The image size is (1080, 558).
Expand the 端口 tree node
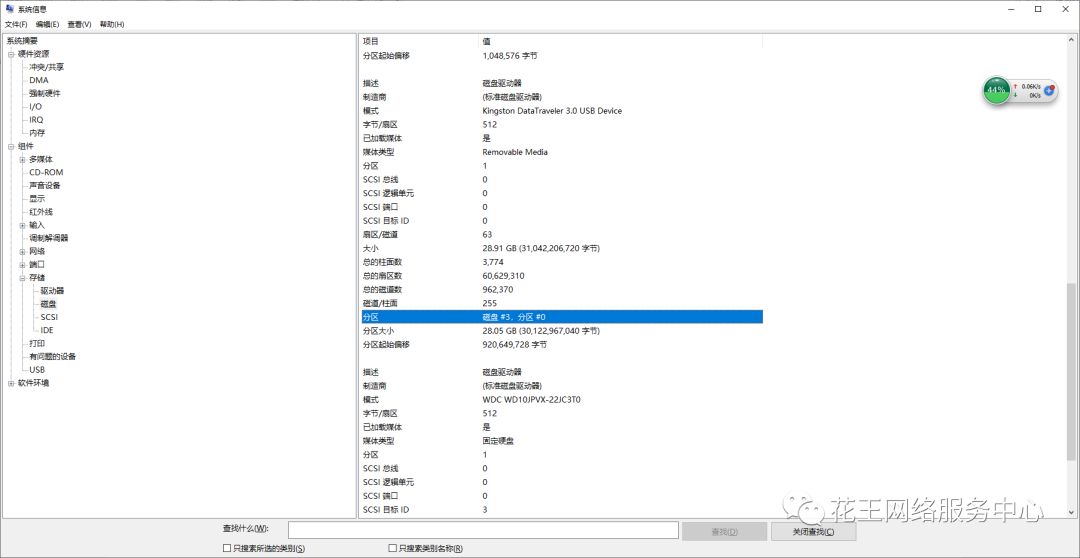[x=22, y=265]
